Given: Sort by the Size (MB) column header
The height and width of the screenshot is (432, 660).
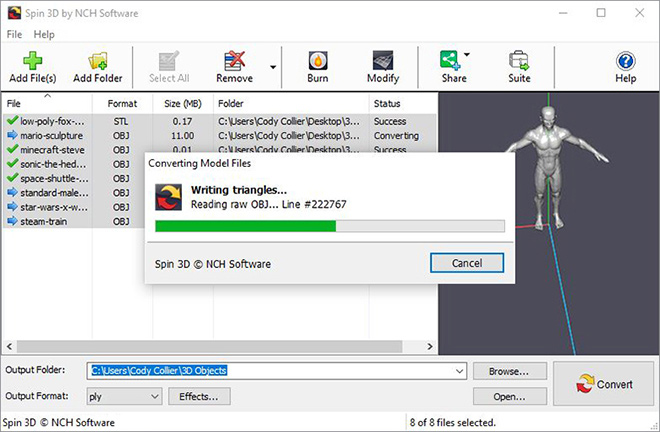Looking at the screenshot, I should click(183, 104).
